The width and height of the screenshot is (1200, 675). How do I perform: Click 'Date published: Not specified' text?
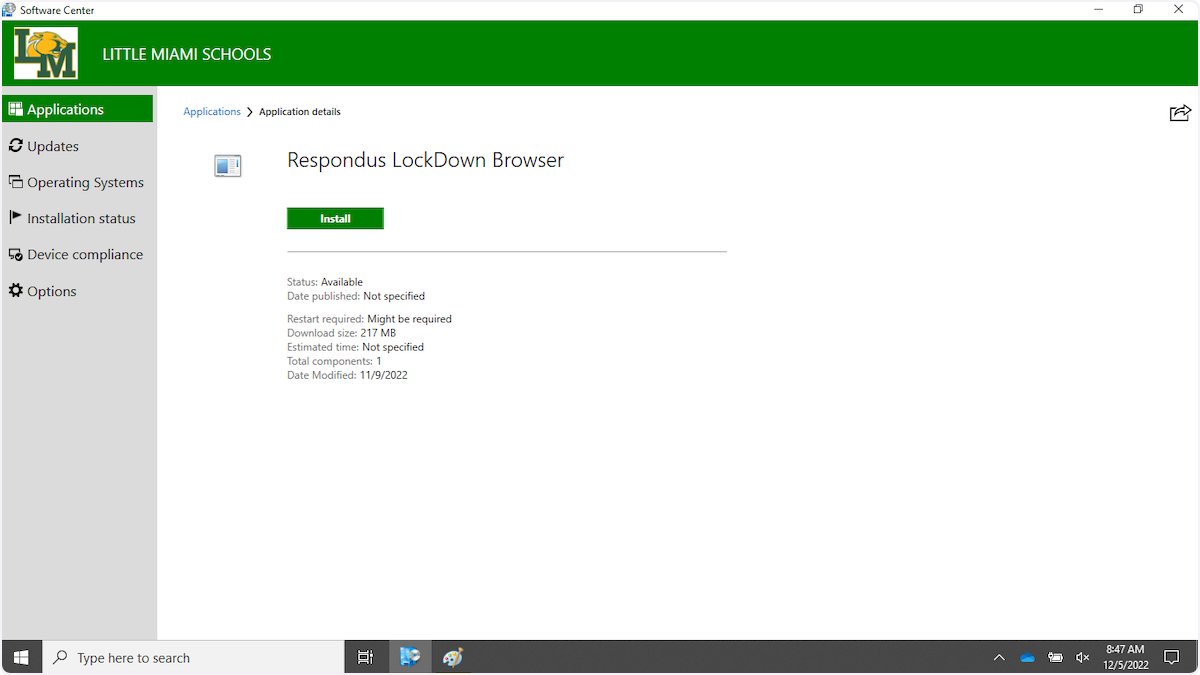point(356,296)
